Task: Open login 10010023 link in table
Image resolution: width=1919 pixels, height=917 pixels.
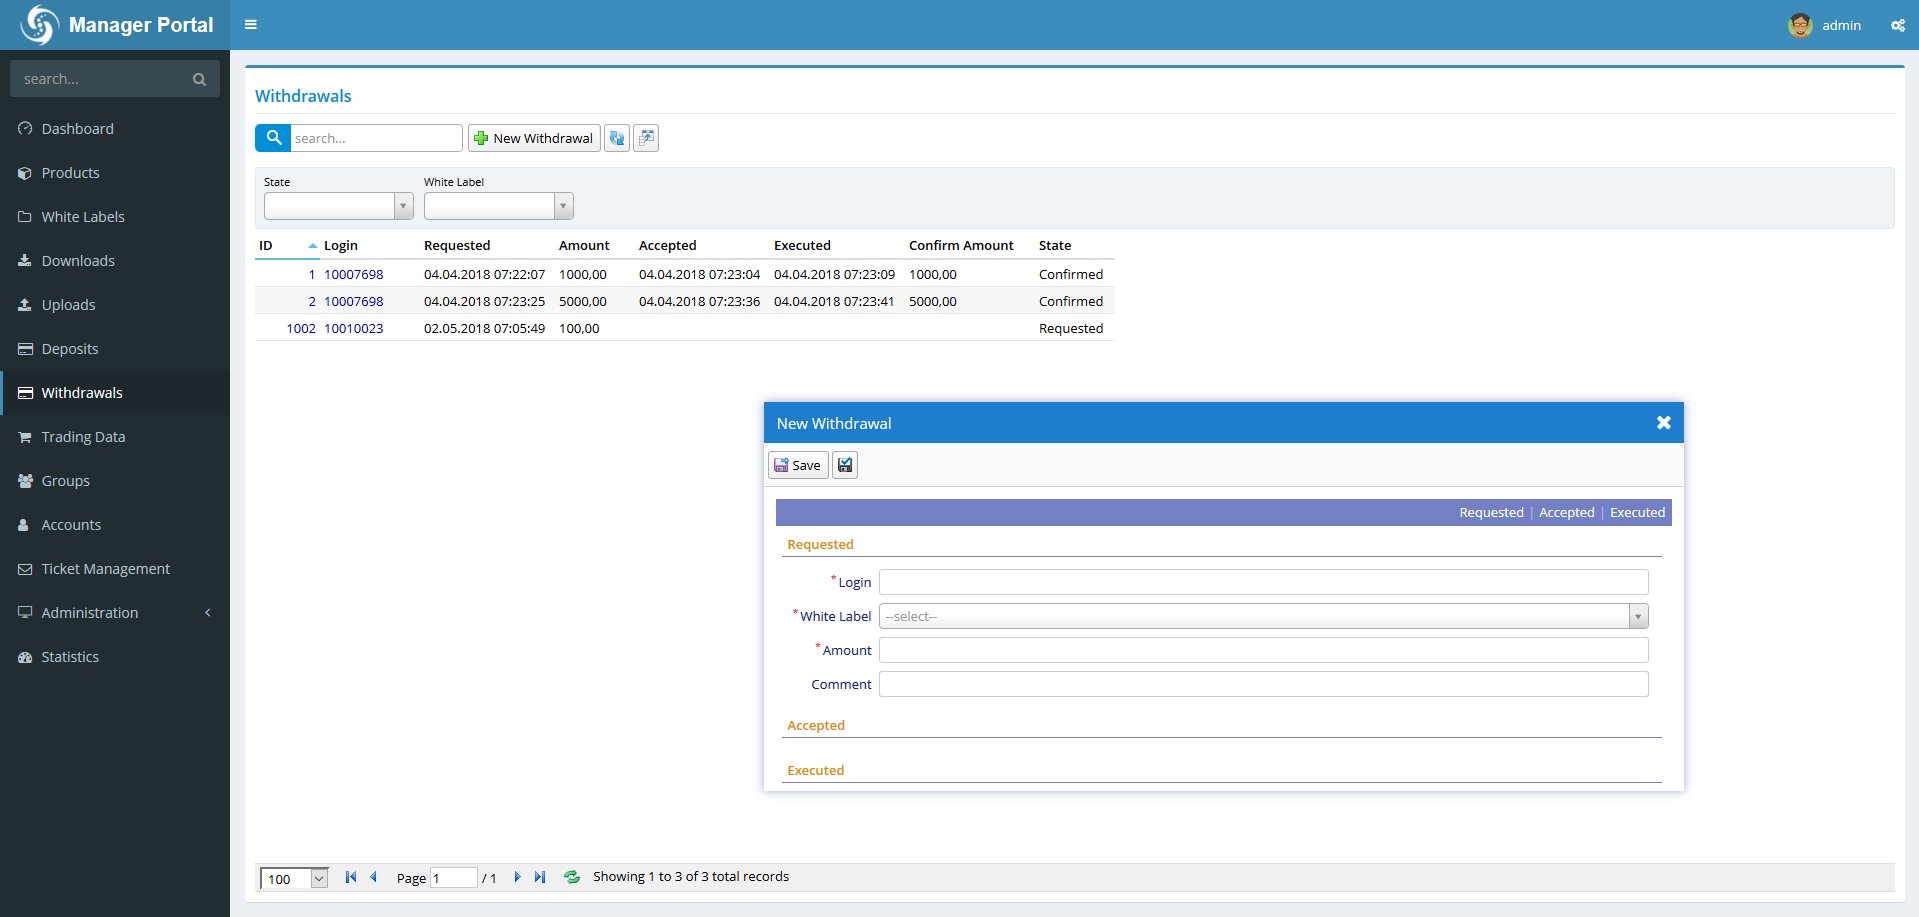Action: click(x=353, y=328)
